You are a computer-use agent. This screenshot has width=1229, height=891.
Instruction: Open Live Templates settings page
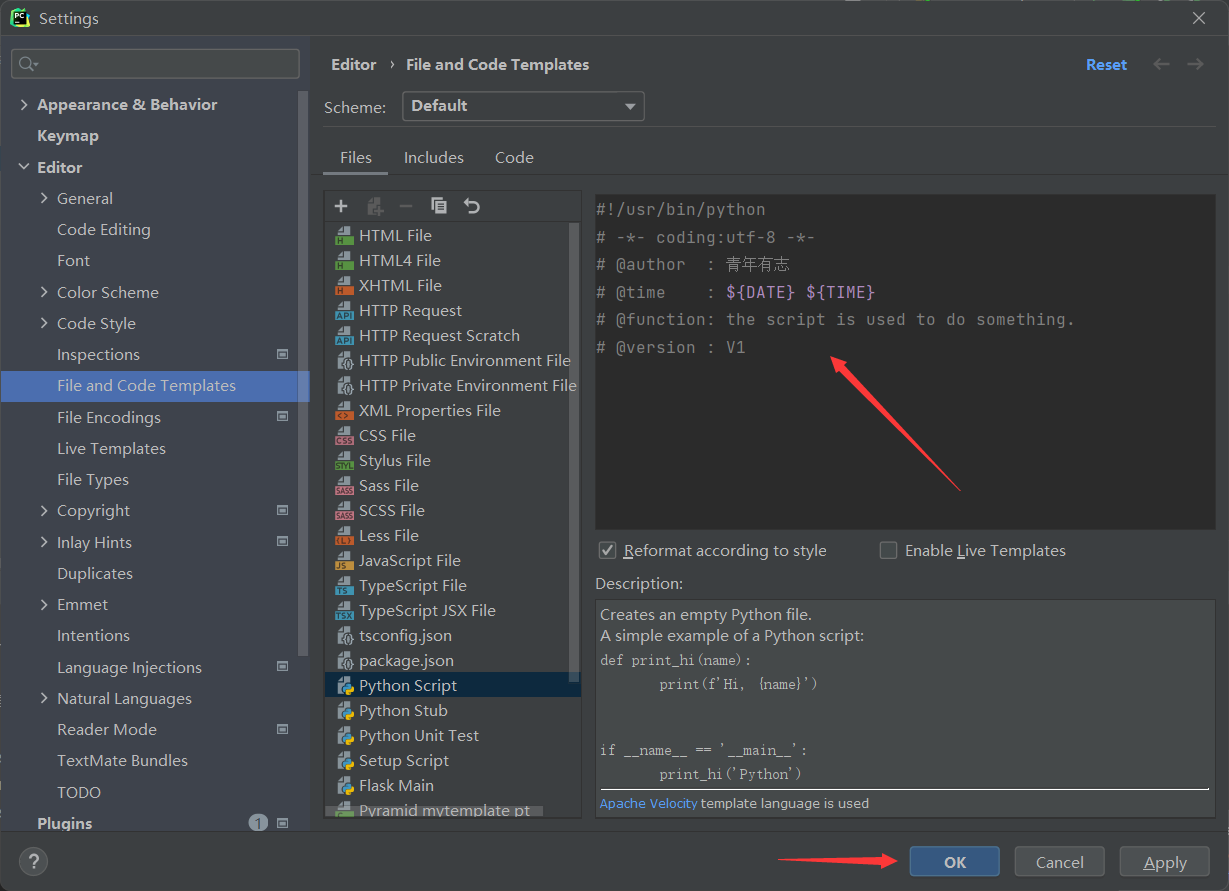pos(111,448)
